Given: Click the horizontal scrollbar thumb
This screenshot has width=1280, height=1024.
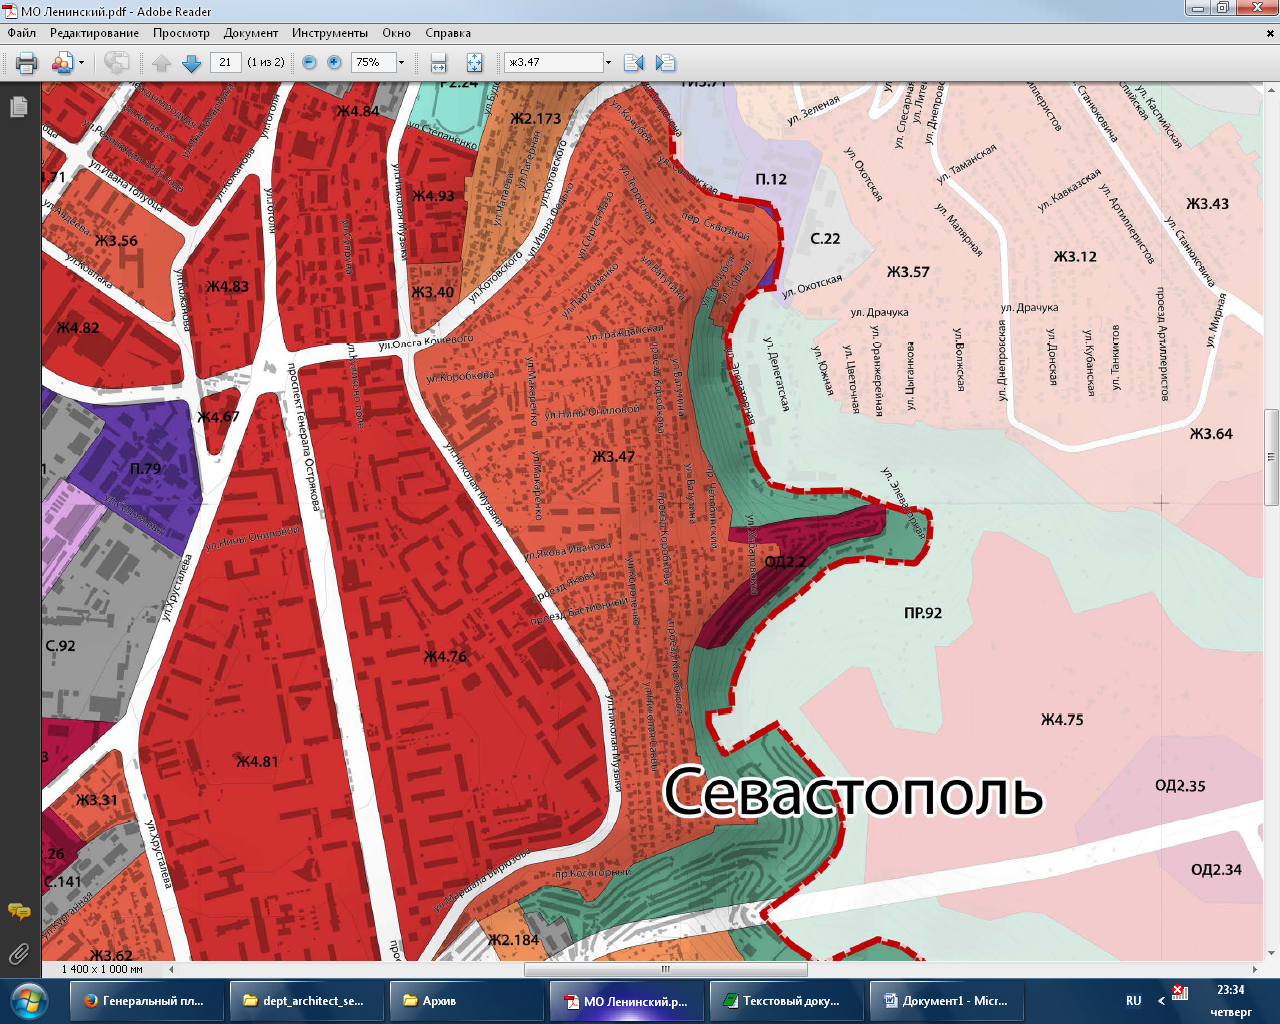Looking at the screenshot, I should 665,969.
